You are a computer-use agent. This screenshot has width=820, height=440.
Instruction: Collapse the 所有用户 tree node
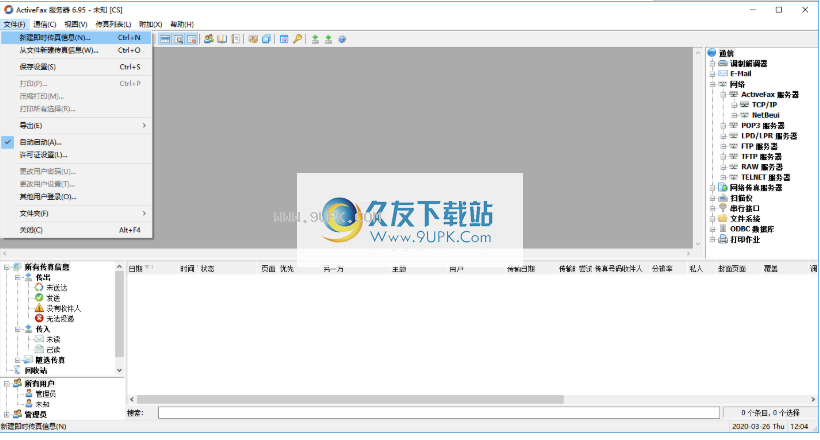7,383
